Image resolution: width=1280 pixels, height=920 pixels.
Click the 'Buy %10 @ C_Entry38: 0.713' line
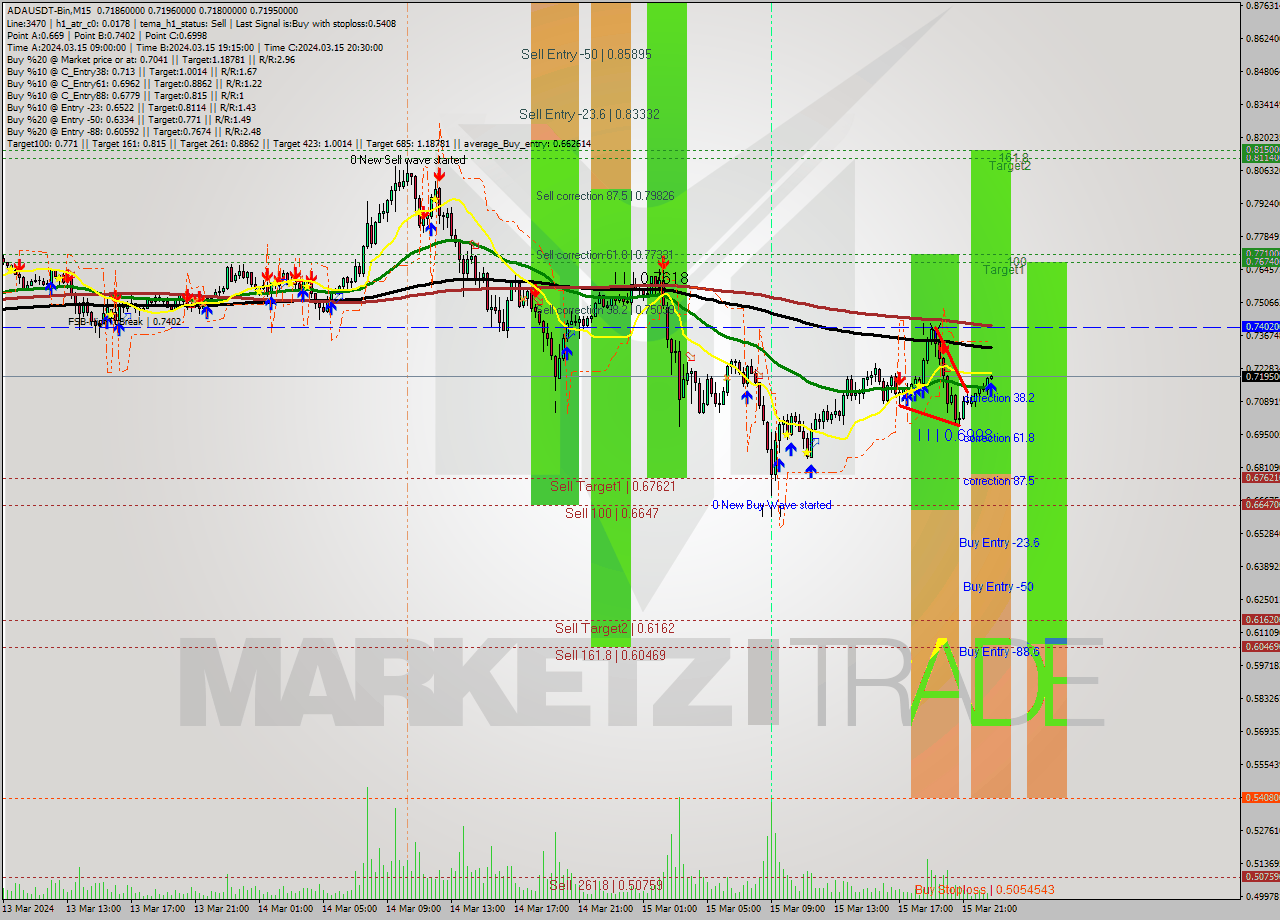coord(131,72)
